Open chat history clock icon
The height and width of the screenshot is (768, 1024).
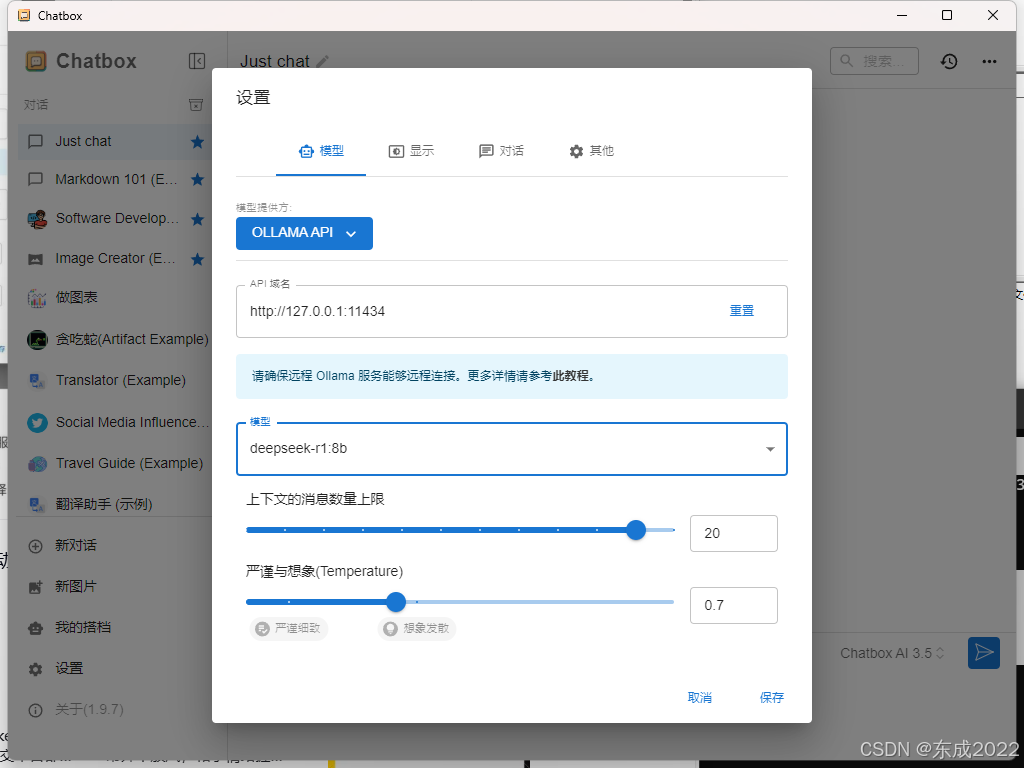tap(949, 61)
